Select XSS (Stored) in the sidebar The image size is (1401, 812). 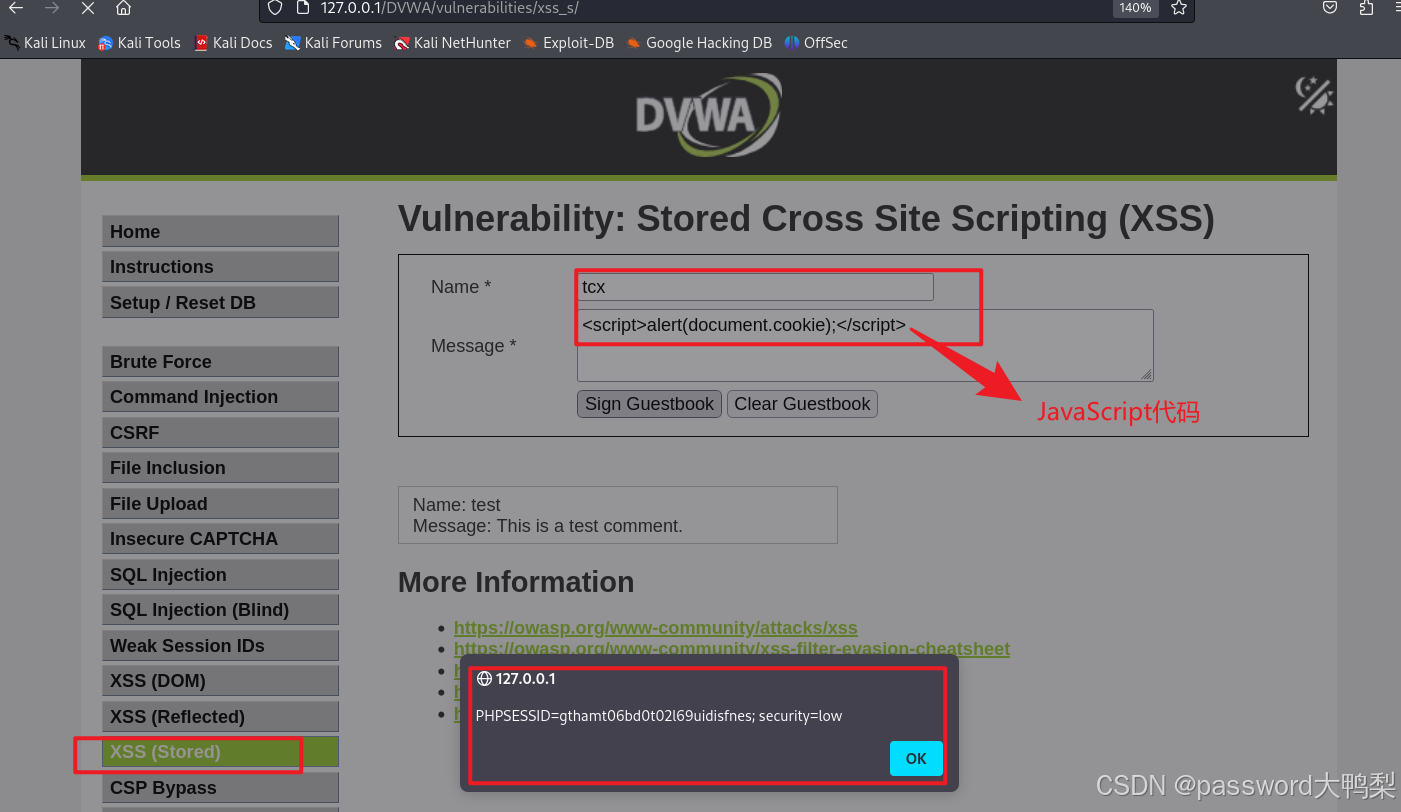pos(220,752)
